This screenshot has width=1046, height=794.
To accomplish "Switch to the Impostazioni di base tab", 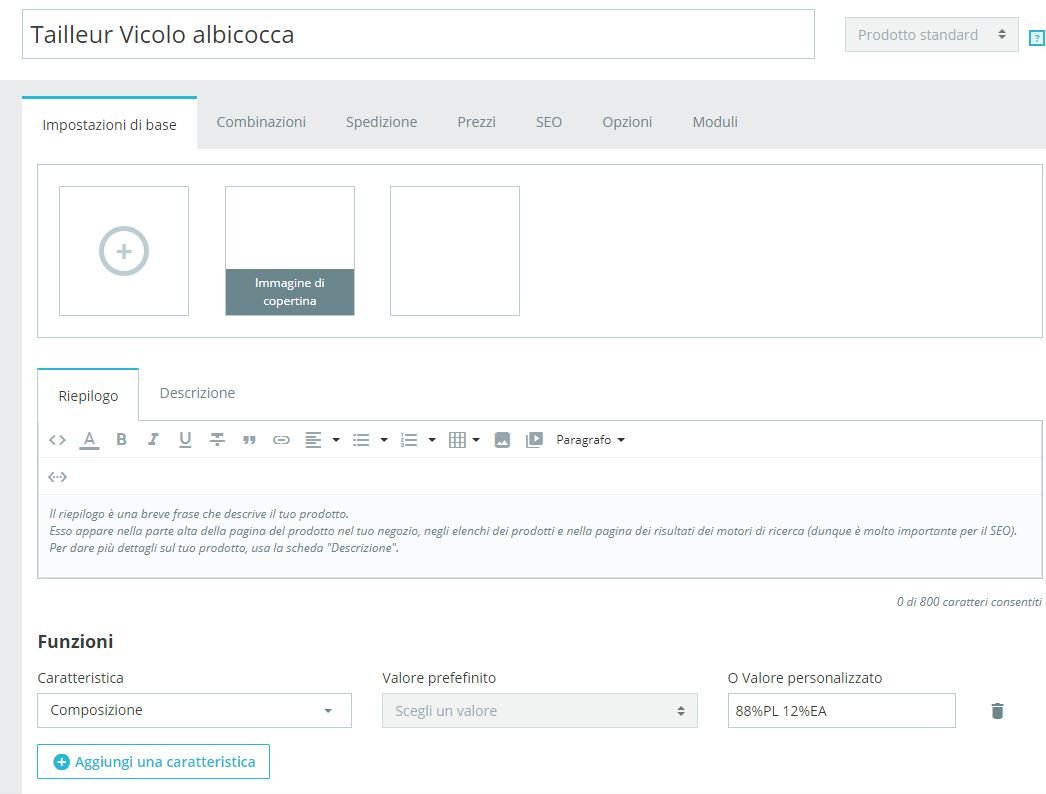I will (x=109, y=124).
